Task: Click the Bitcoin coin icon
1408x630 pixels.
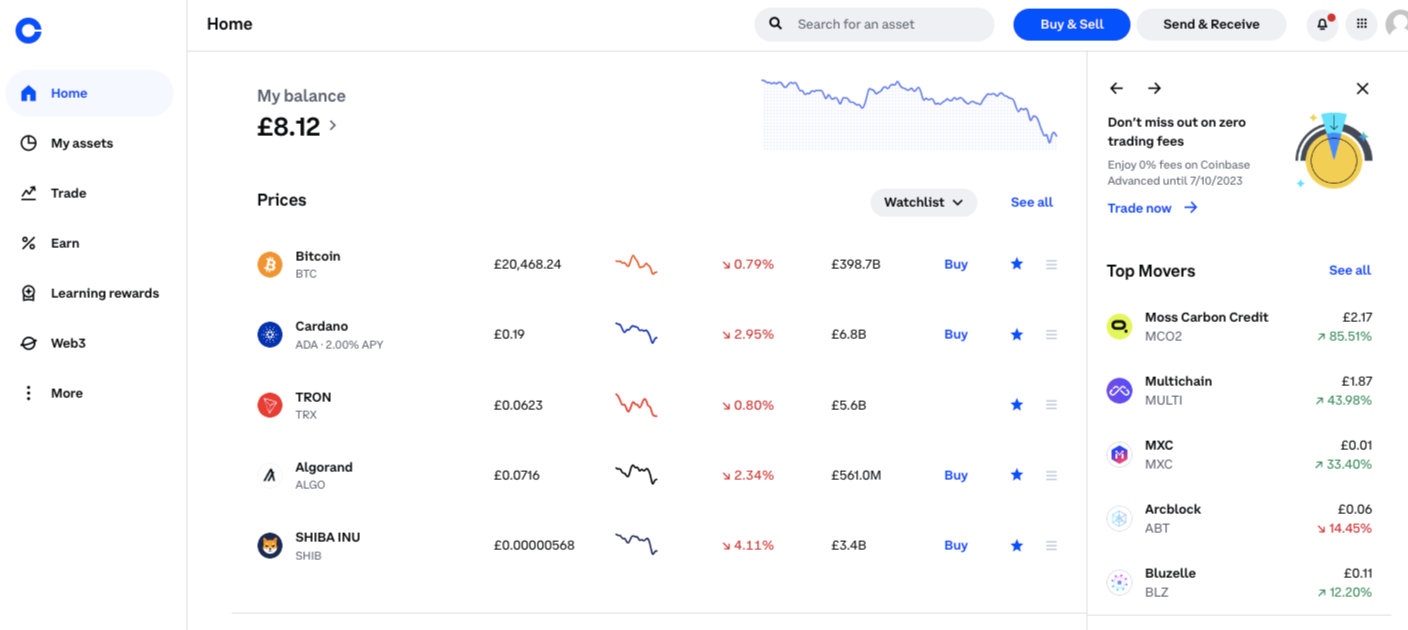Action: pyautogui.click(x=270, y=265)
